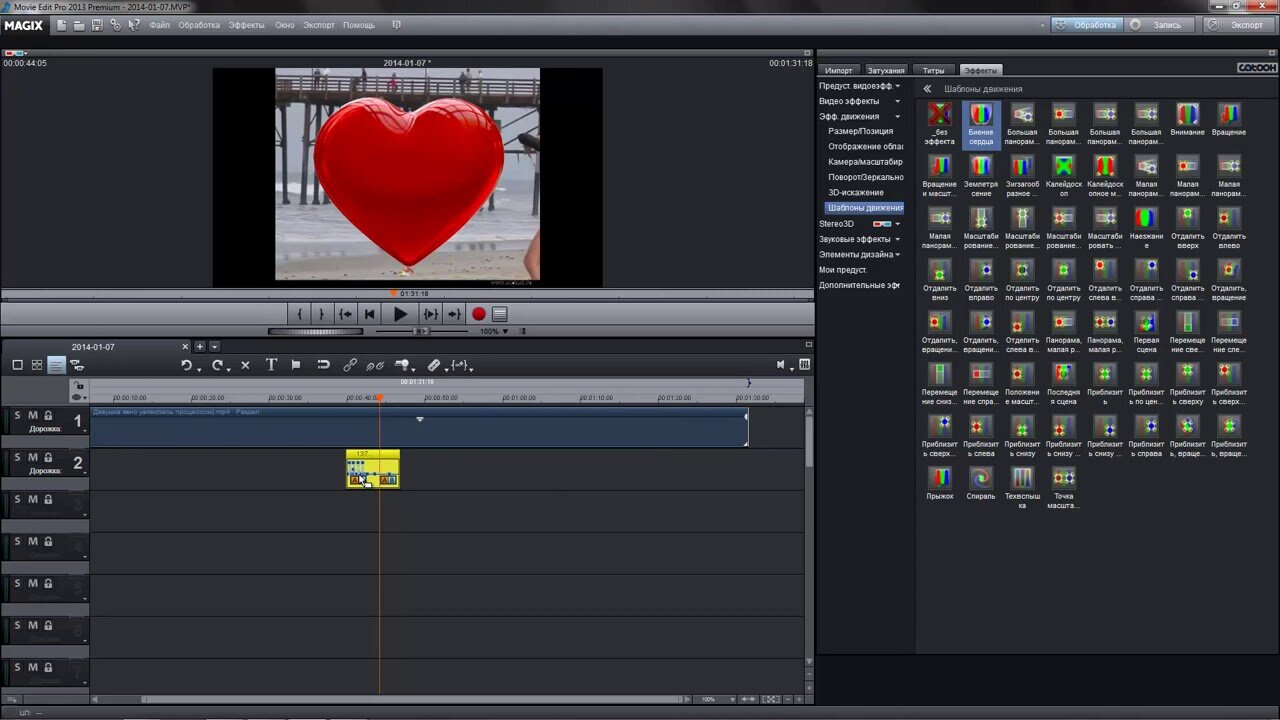Viewport: 1280px width, 720px height.
Task: Click the red Record button
Action: click(479, 314)
